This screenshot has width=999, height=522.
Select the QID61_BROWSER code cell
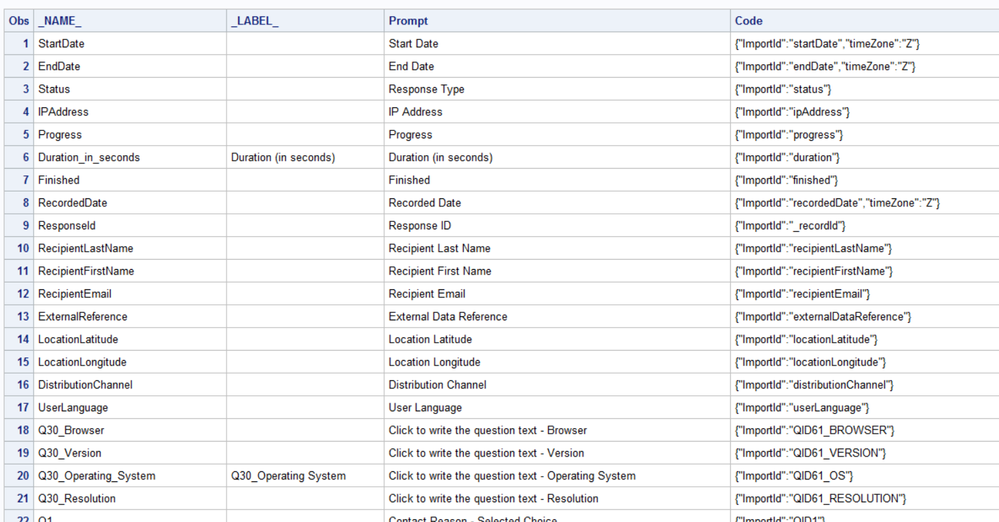pos(814,431)
